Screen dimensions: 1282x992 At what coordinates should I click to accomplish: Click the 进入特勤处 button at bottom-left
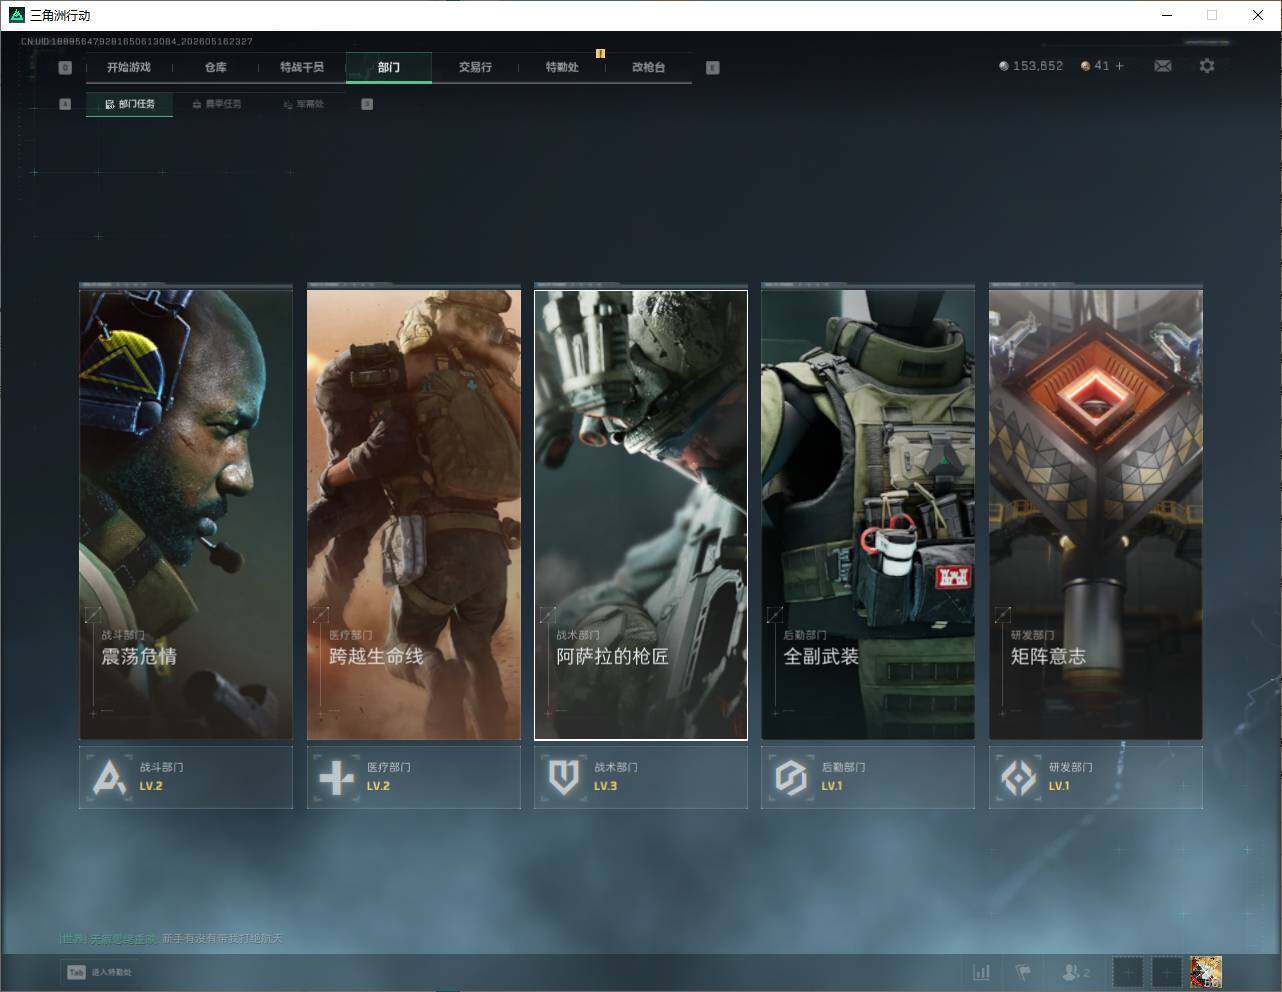coord(99,972)
